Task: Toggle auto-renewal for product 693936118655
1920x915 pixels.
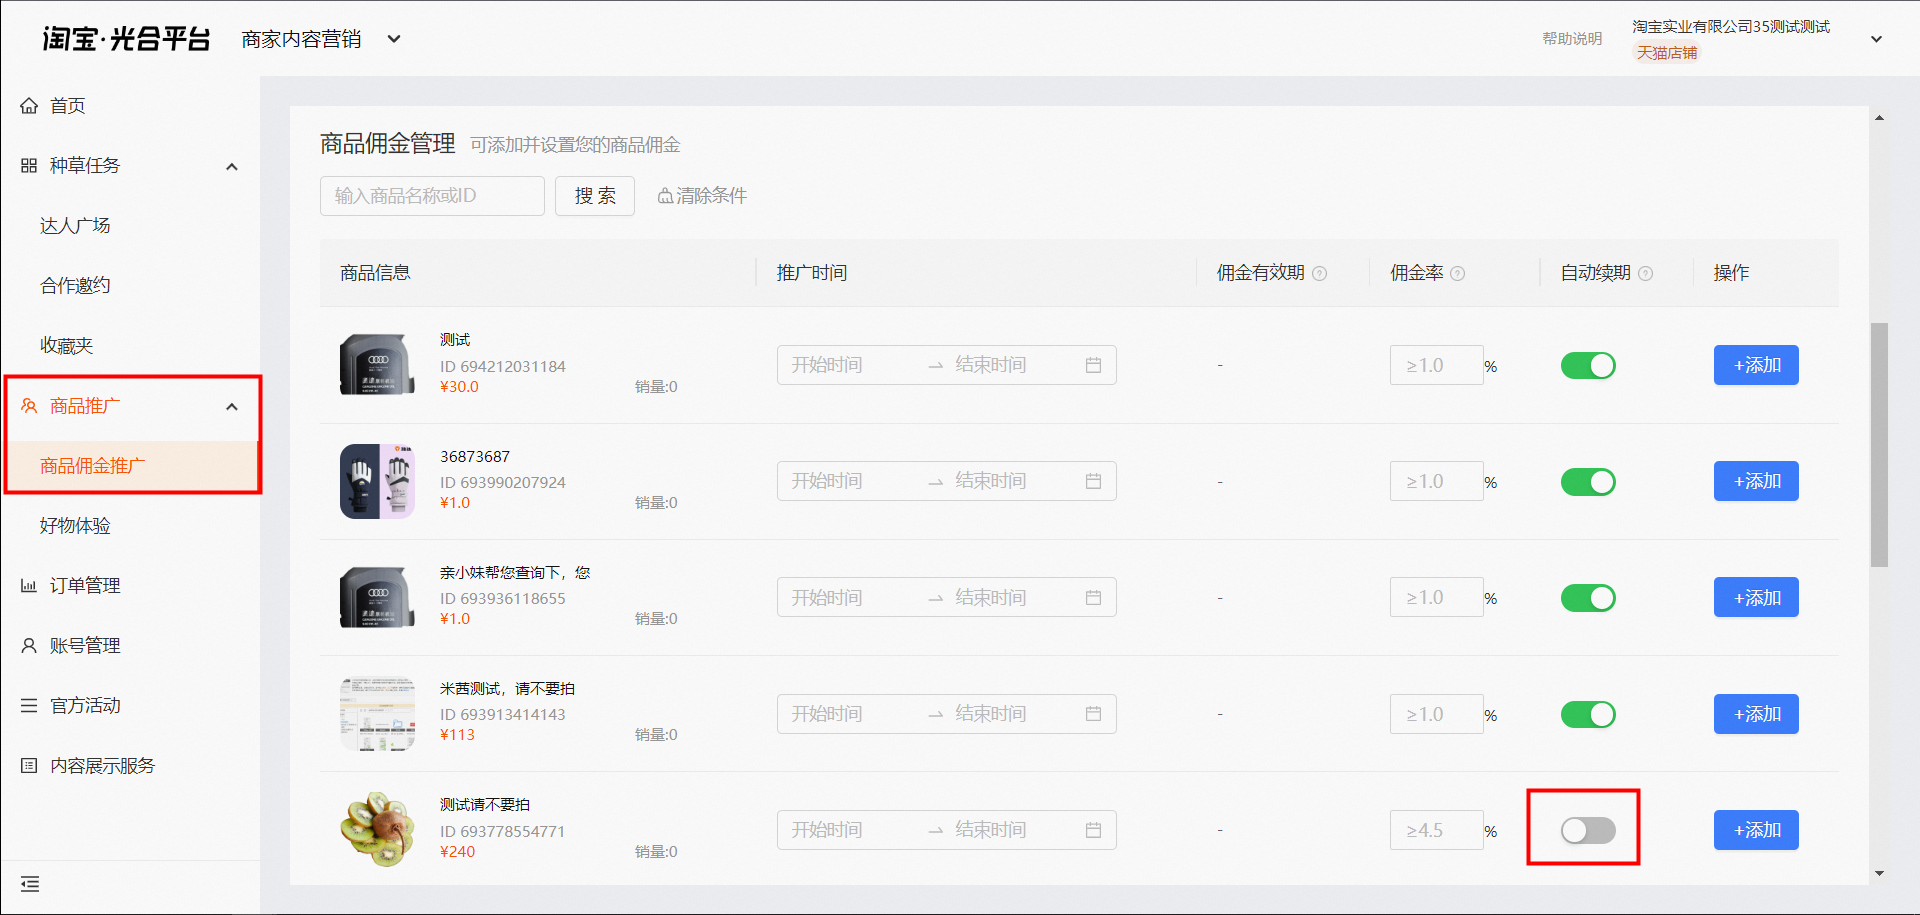Action: coord(1588,598)
